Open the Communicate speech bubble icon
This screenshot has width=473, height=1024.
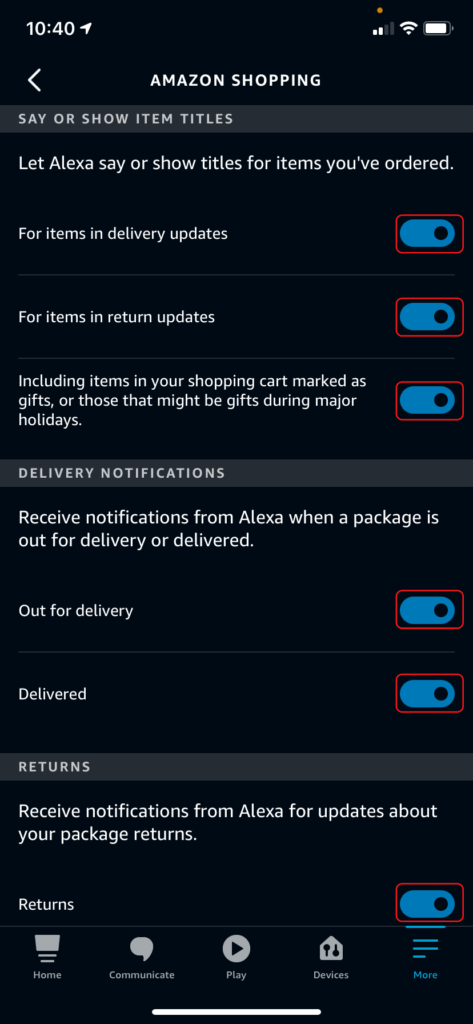(142, 948)
